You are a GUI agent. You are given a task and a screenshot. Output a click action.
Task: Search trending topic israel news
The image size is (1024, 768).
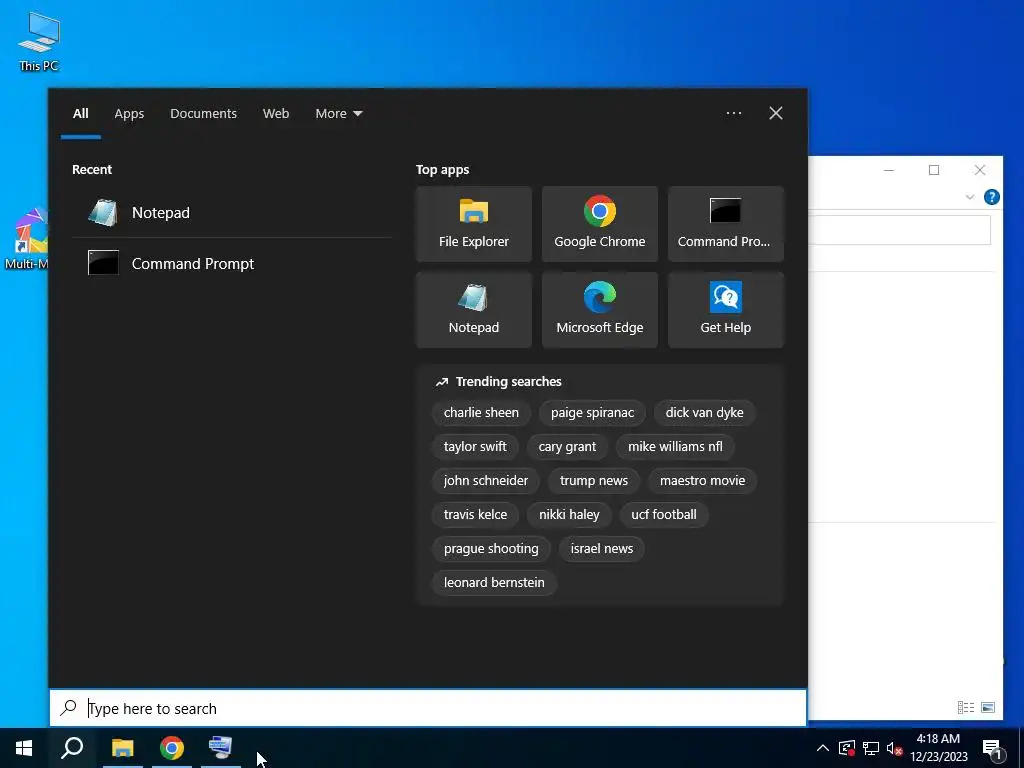[x=602, y=548]
